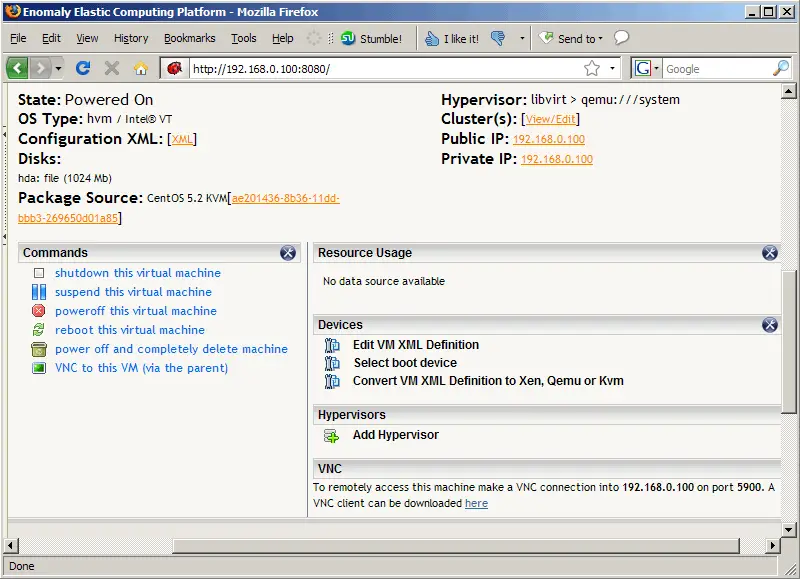Click the red poweroff virtual machine icon
Image resolution: width=800 pixels, height=579 pixels.
tap(39, 311)
